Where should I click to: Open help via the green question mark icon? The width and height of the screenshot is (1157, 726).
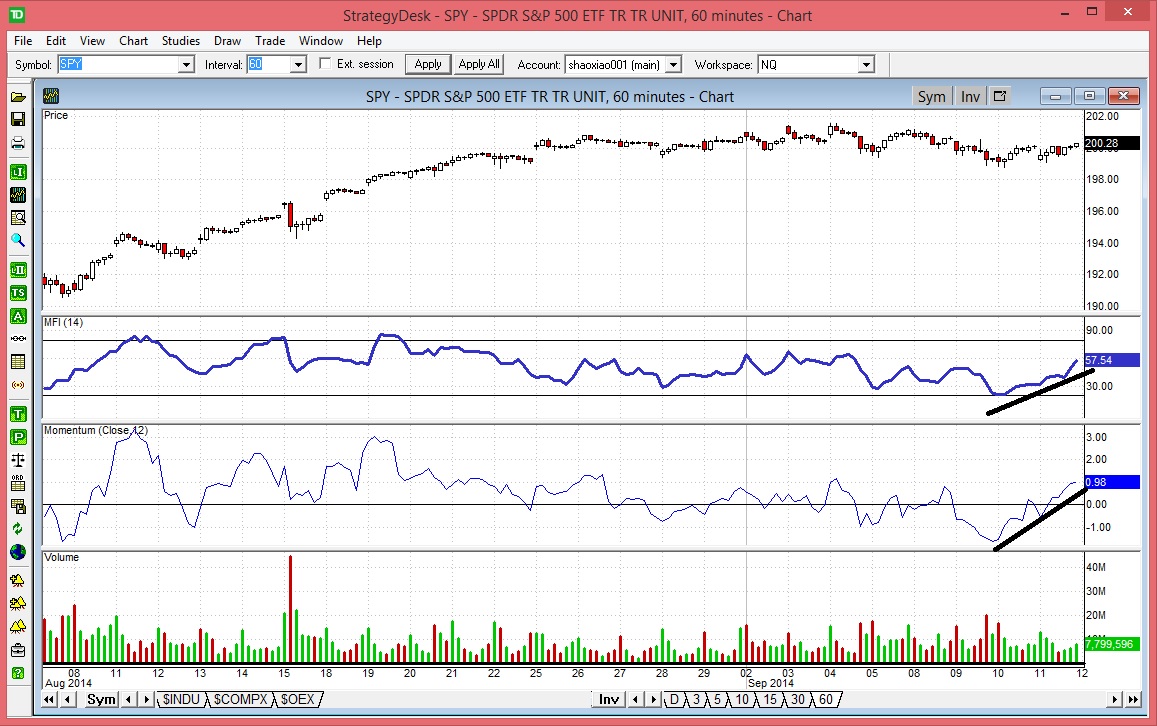[18, 673]
